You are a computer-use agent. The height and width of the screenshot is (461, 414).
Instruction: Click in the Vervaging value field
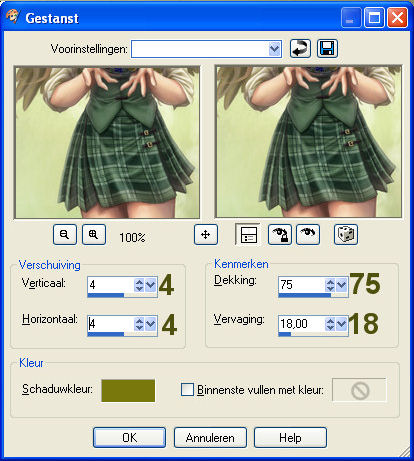click(302, 324)
